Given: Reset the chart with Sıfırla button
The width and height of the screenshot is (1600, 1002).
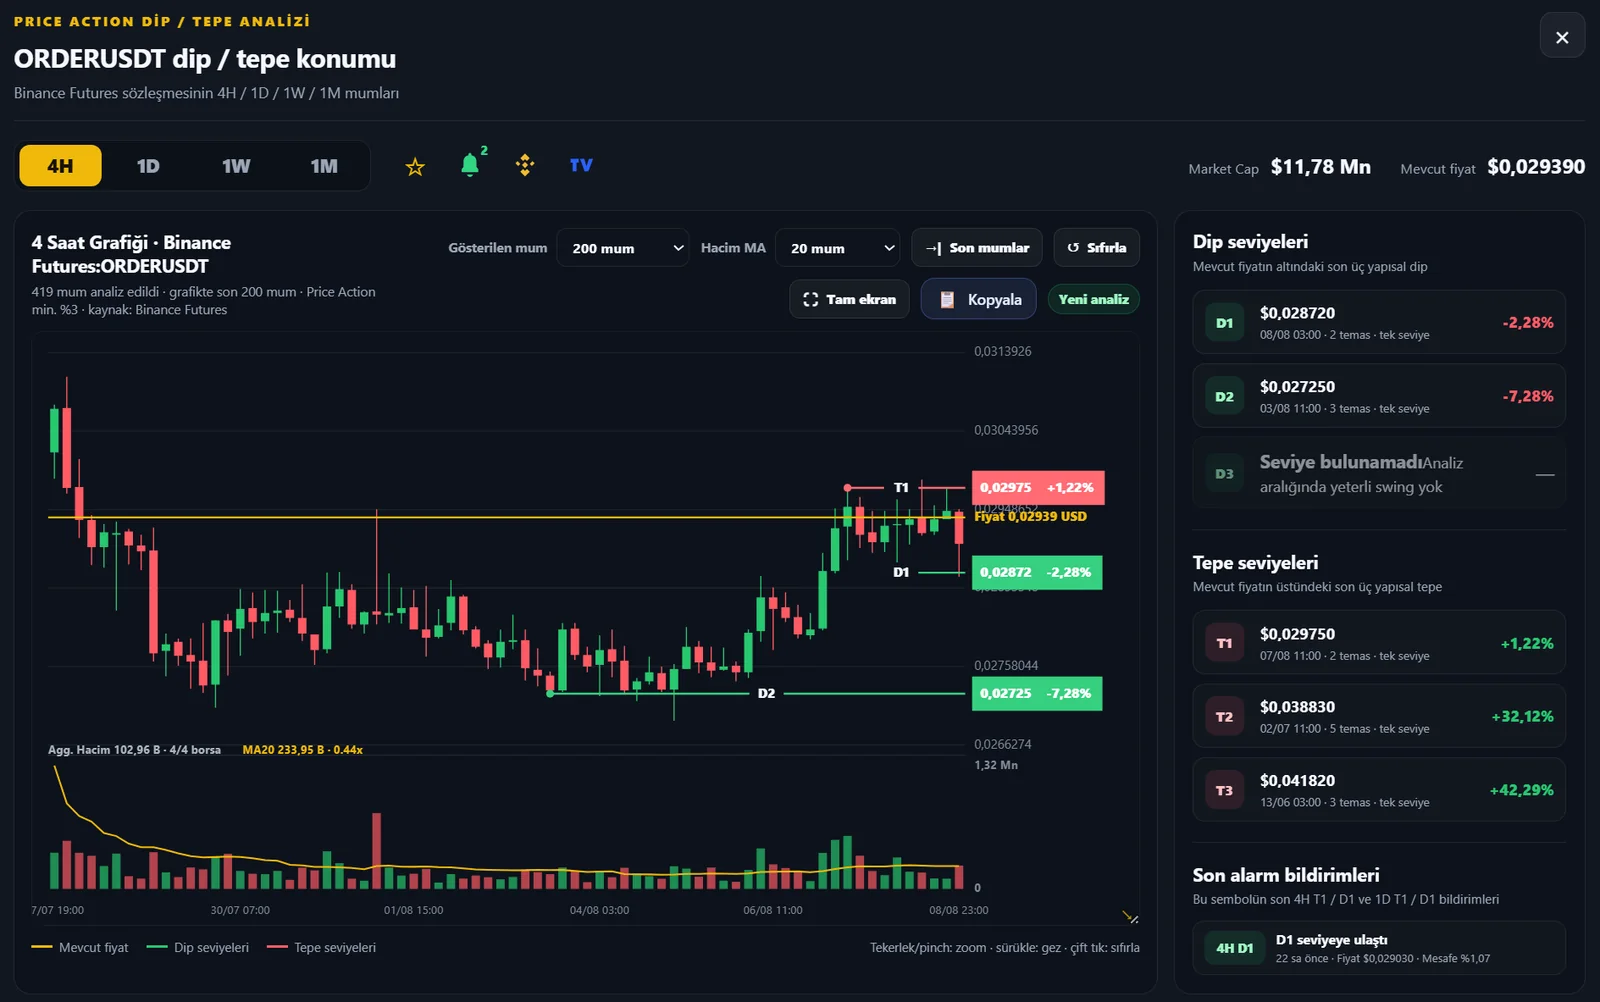Looking at the screenshot, I should (1096, 248).
